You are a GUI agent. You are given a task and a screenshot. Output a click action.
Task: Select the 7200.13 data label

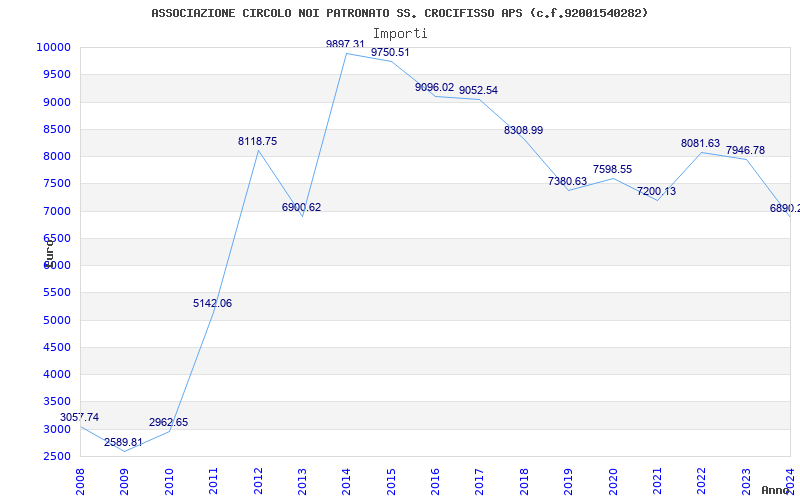[x=656, y=191]
